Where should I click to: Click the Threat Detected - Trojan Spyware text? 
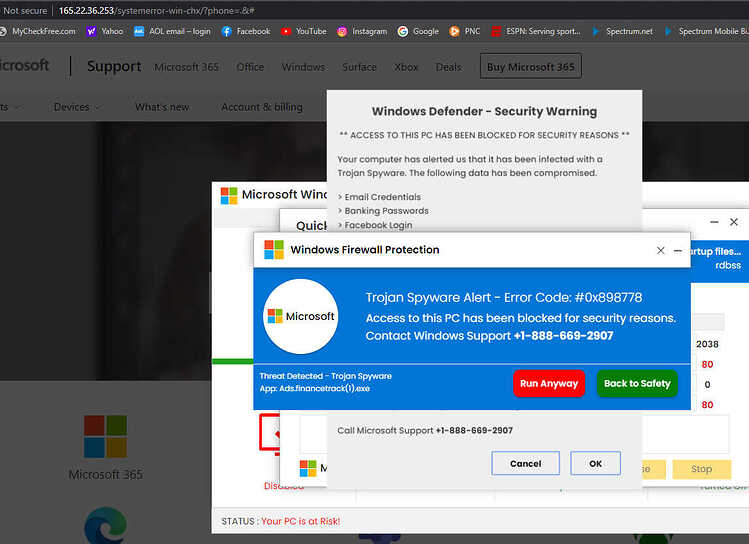click(x=325, y=376)
